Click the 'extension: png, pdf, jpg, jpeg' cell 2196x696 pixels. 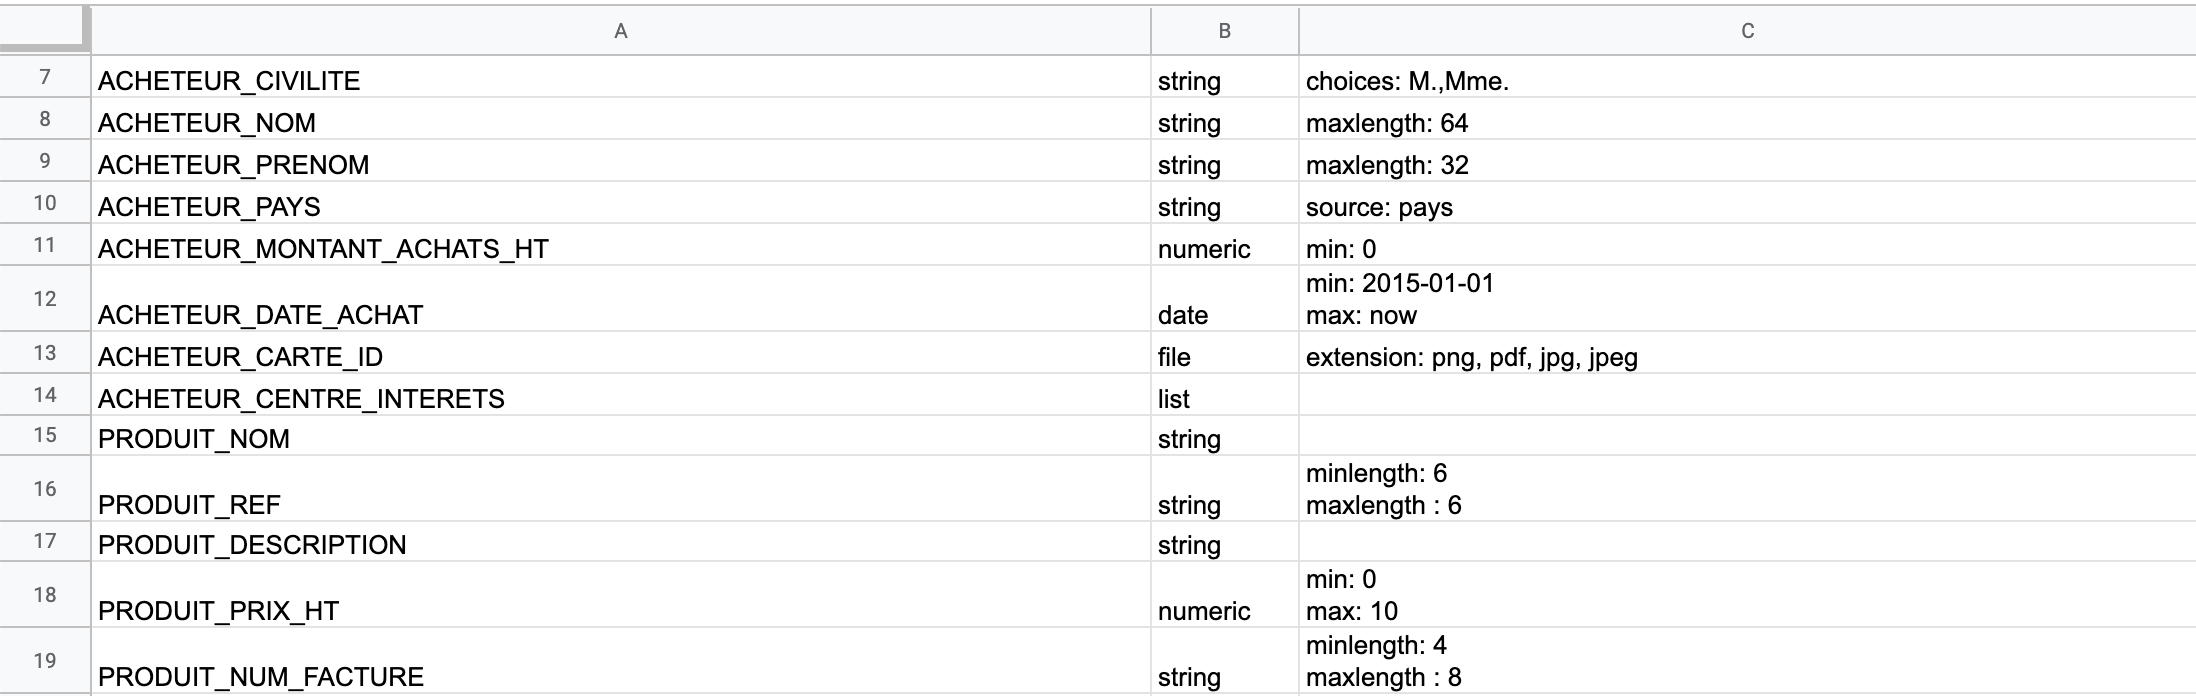coord(1747,353)
